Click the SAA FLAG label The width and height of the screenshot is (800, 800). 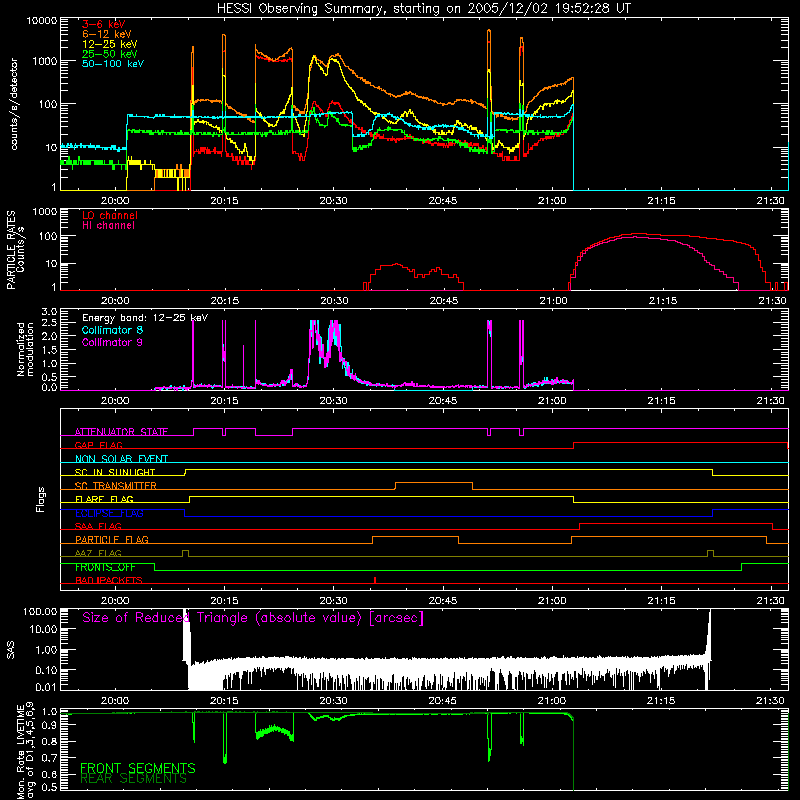98,526
